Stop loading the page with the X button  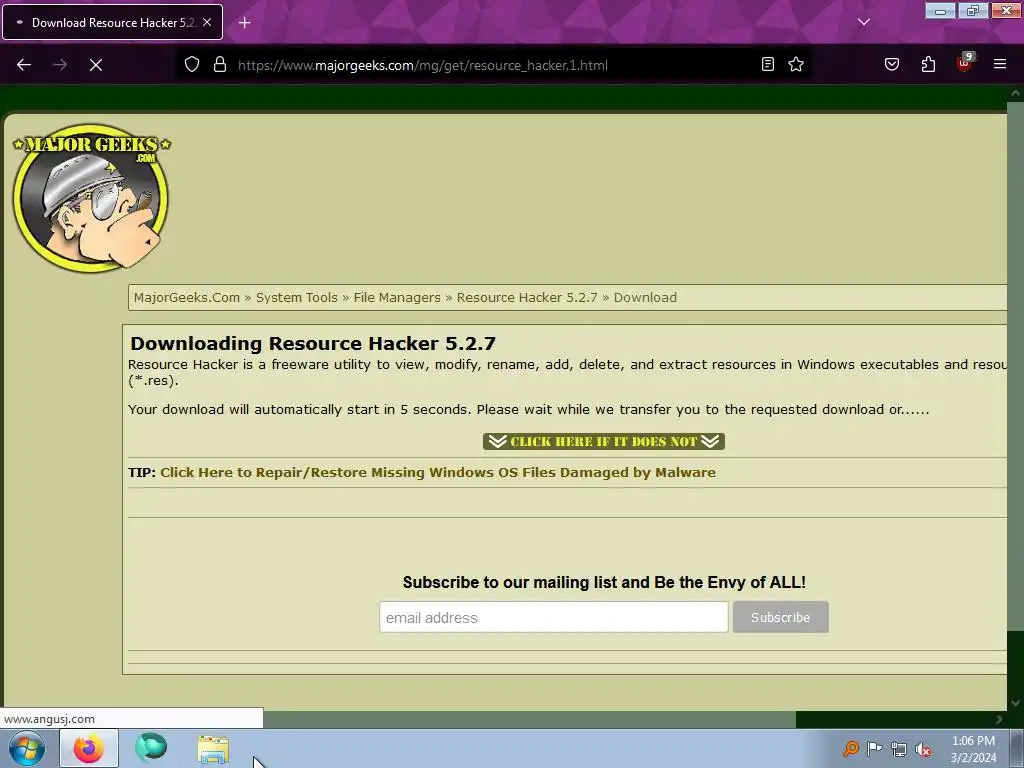point(95,65)
